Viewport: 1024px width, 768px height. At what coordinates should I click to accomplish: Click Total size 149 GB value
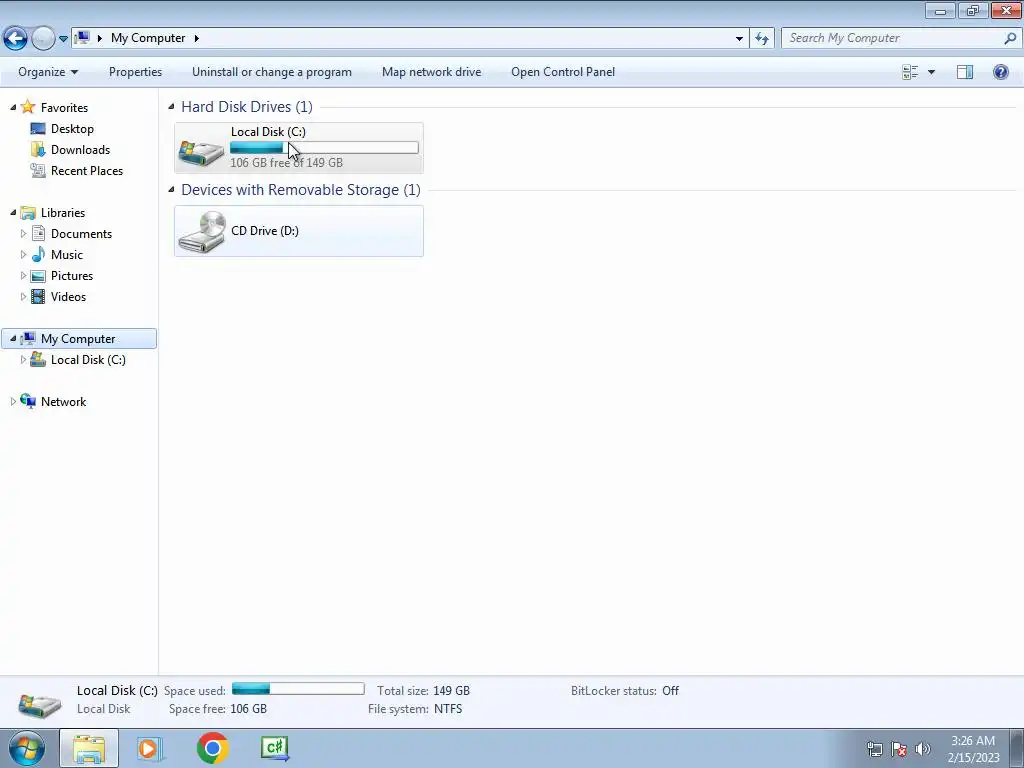coord(451,690)
